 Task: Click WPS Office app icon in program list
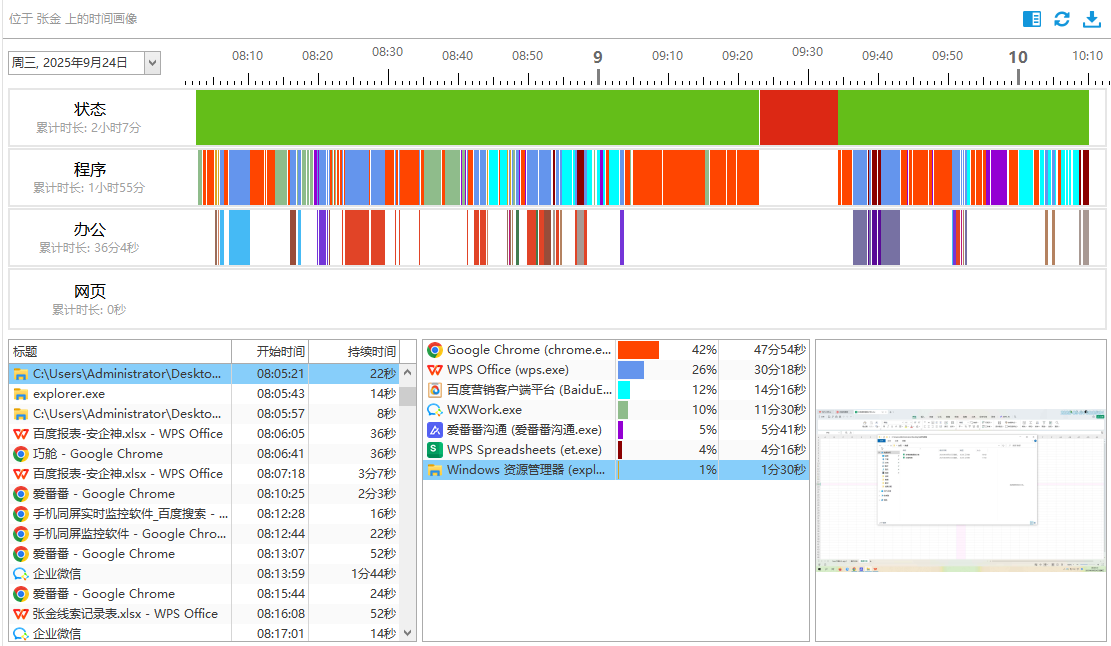[434, 370]
